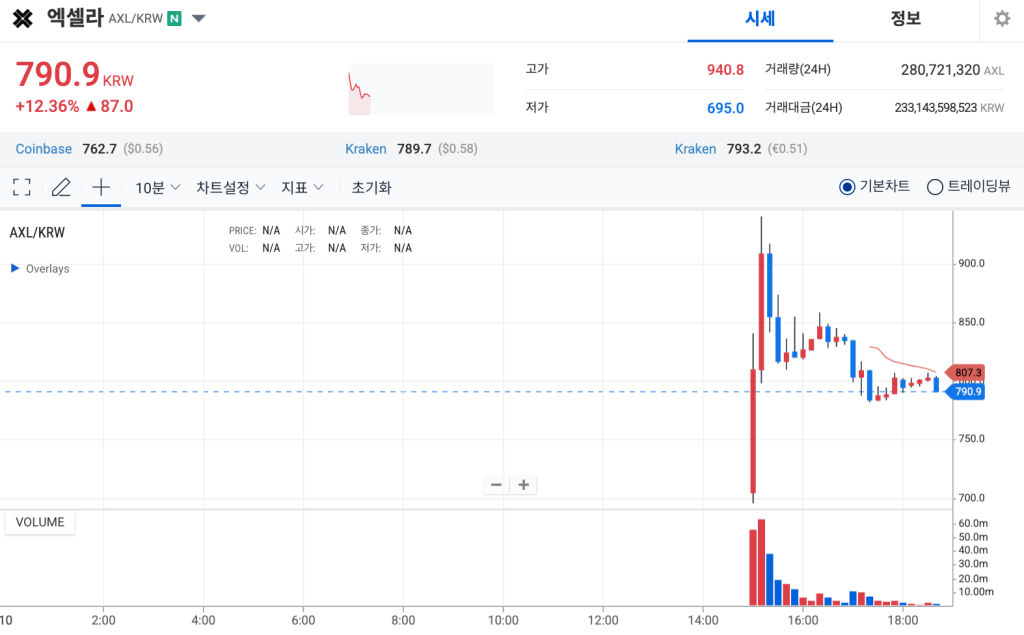Screen dimensions: 1024x635
Task: Click the low price 695.0
Action: point(725,108)
